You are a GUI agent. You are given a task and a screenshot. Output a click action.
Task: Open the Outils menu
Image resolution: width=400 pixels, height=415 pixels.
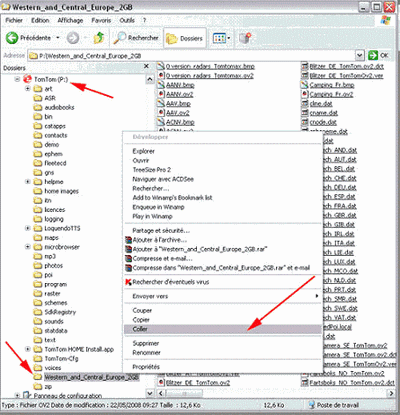click(x=127, y=20)
